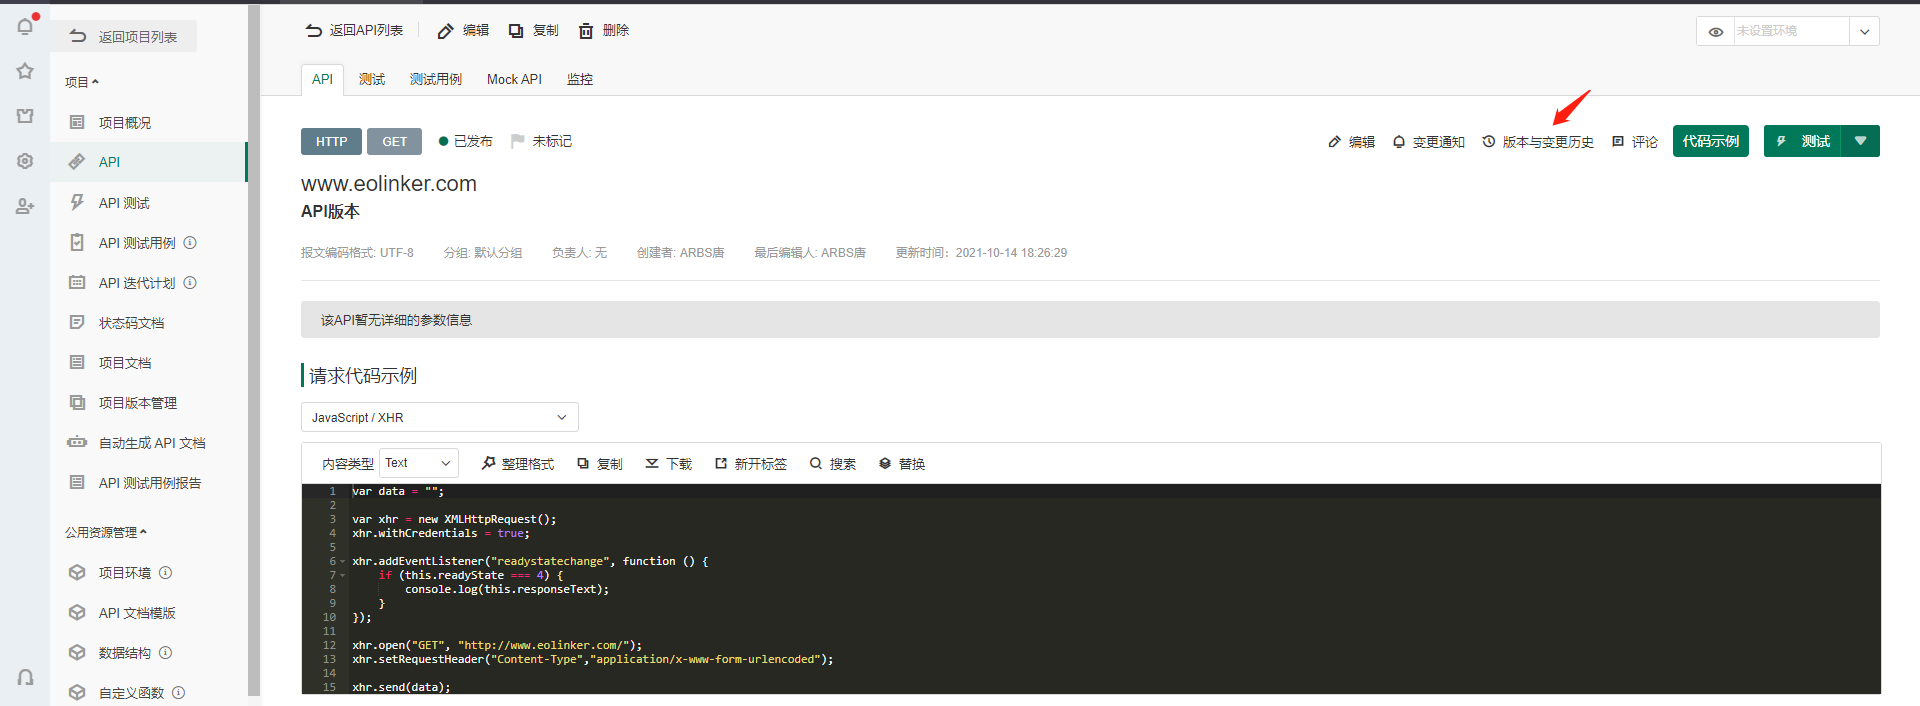Open API 迭代计划 in the sidebar
Viewport: 1920px width, 706px height.
(x=137, y=283)
